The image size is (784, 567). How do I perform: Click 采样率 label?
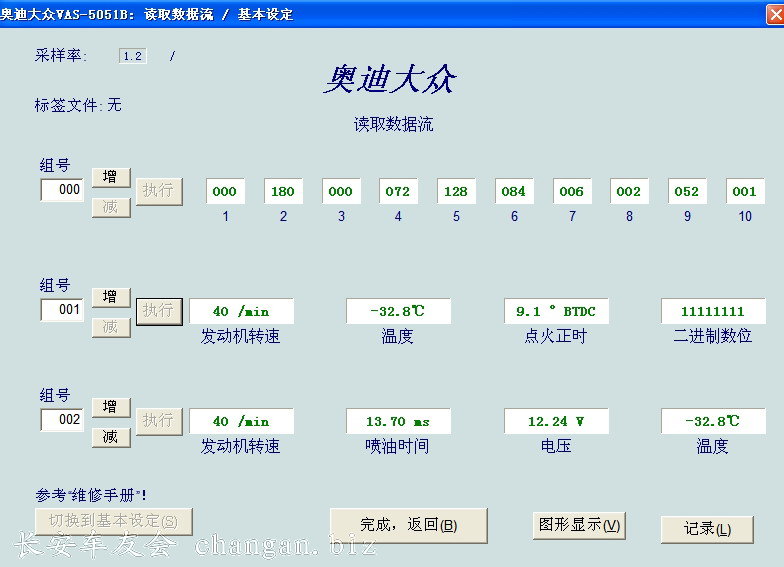pos(60,56)
